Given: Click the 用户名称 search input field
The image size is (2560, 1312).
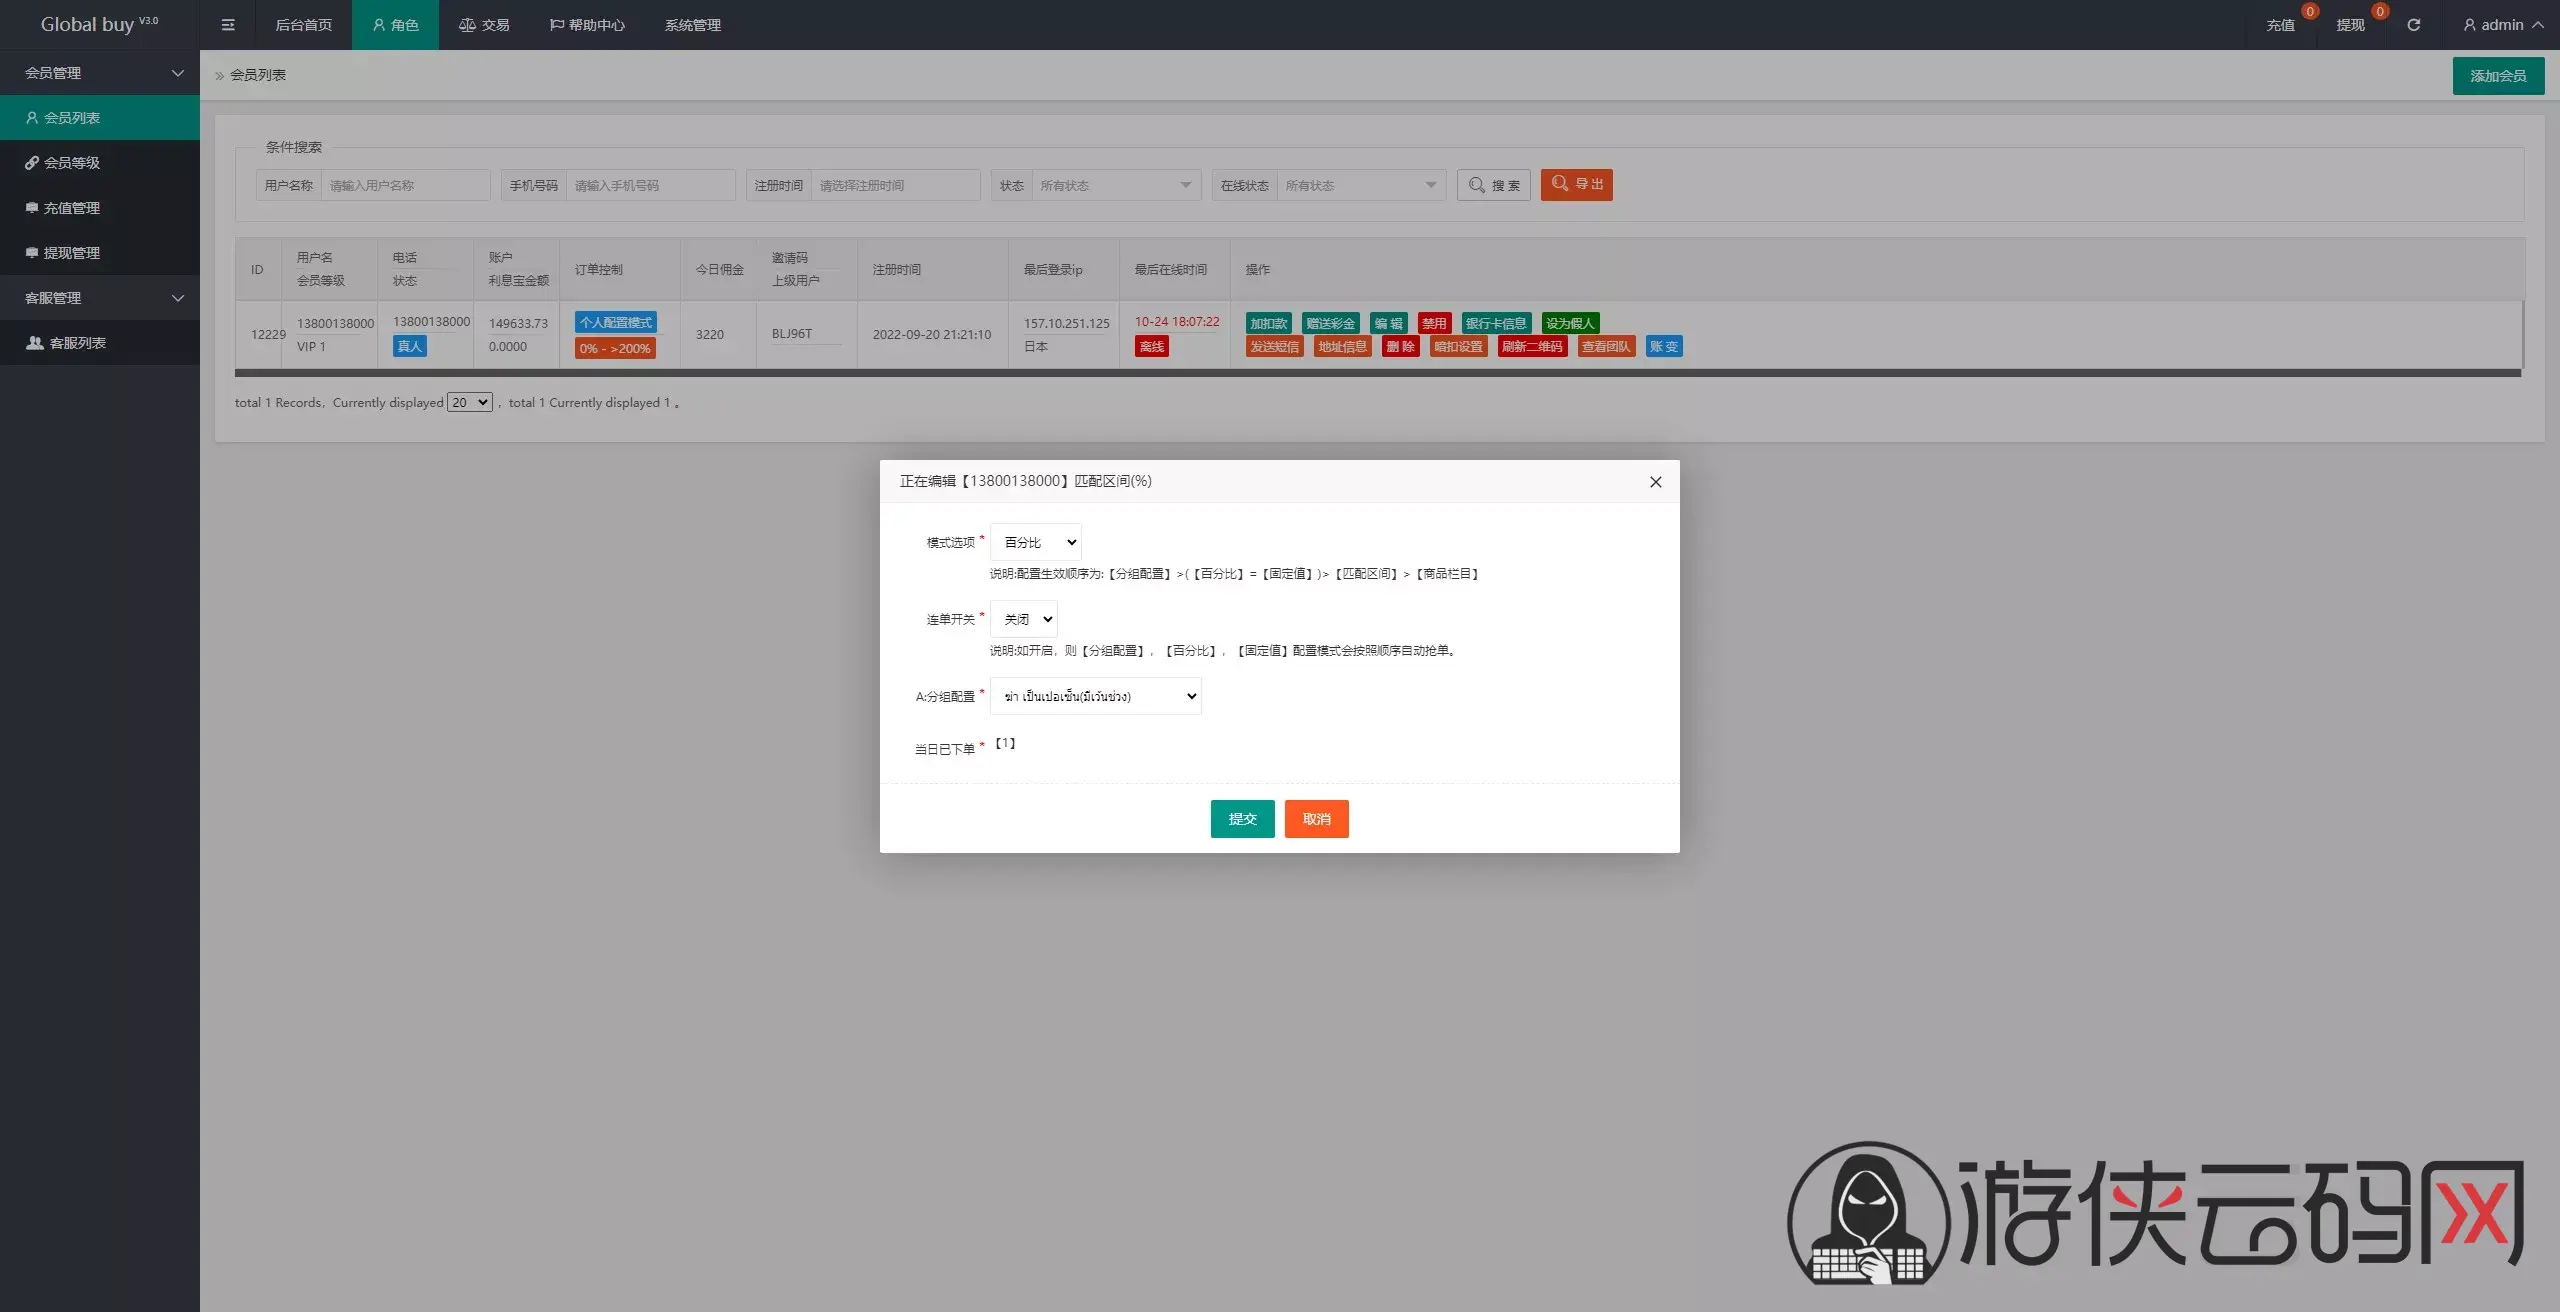Looking at the screenshot, I should coord(405,185).
